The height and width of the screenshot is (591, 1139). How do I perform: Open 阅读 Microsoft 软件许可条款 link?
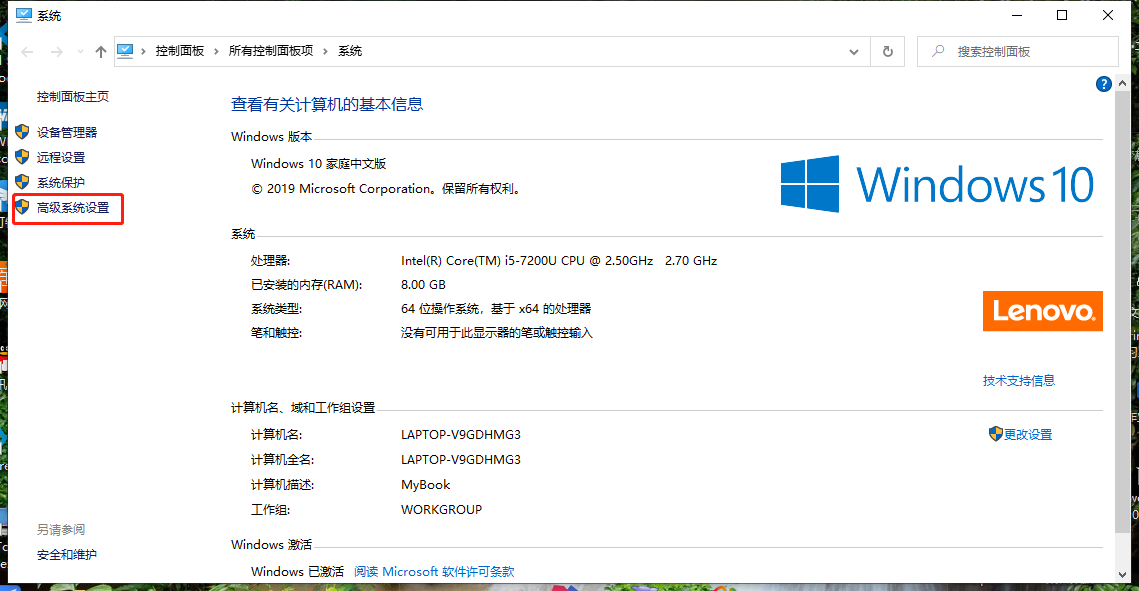coord(434,571)
